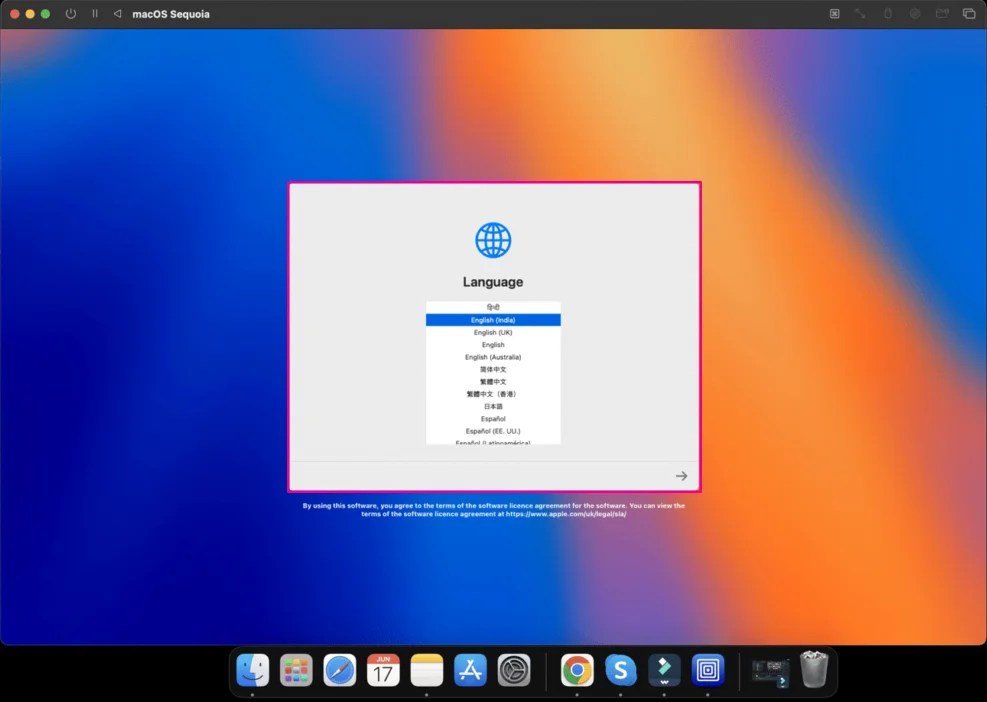Choose English (UK) from language list

[493, 332]
